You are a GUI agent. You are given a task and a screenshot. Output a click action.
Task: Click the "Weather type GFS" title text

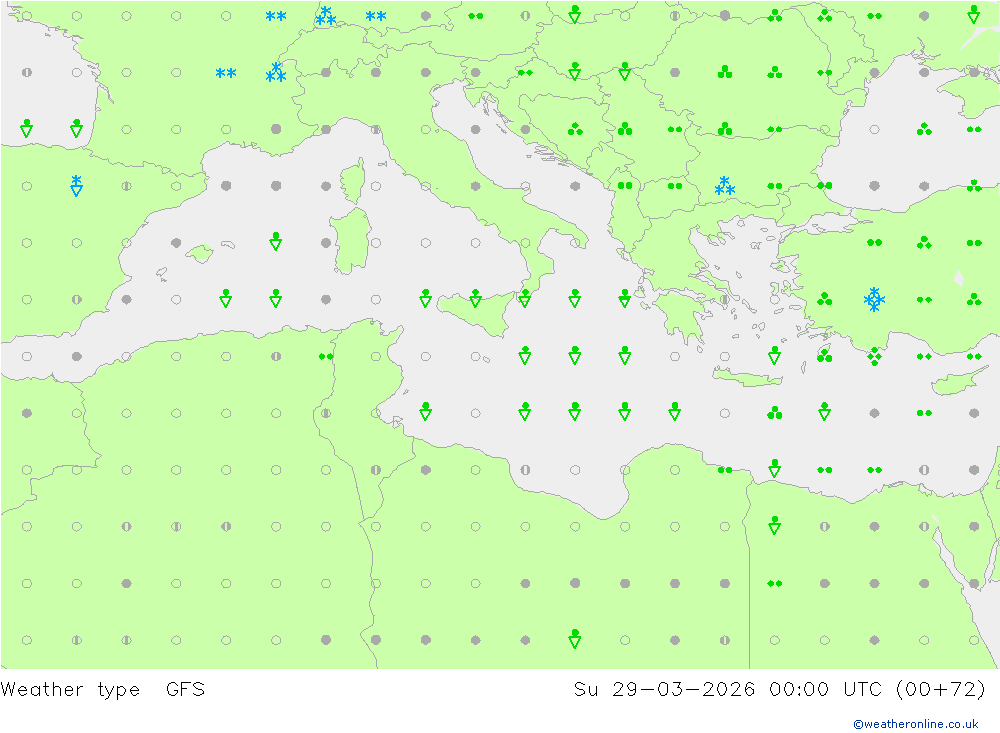[103, 690]
